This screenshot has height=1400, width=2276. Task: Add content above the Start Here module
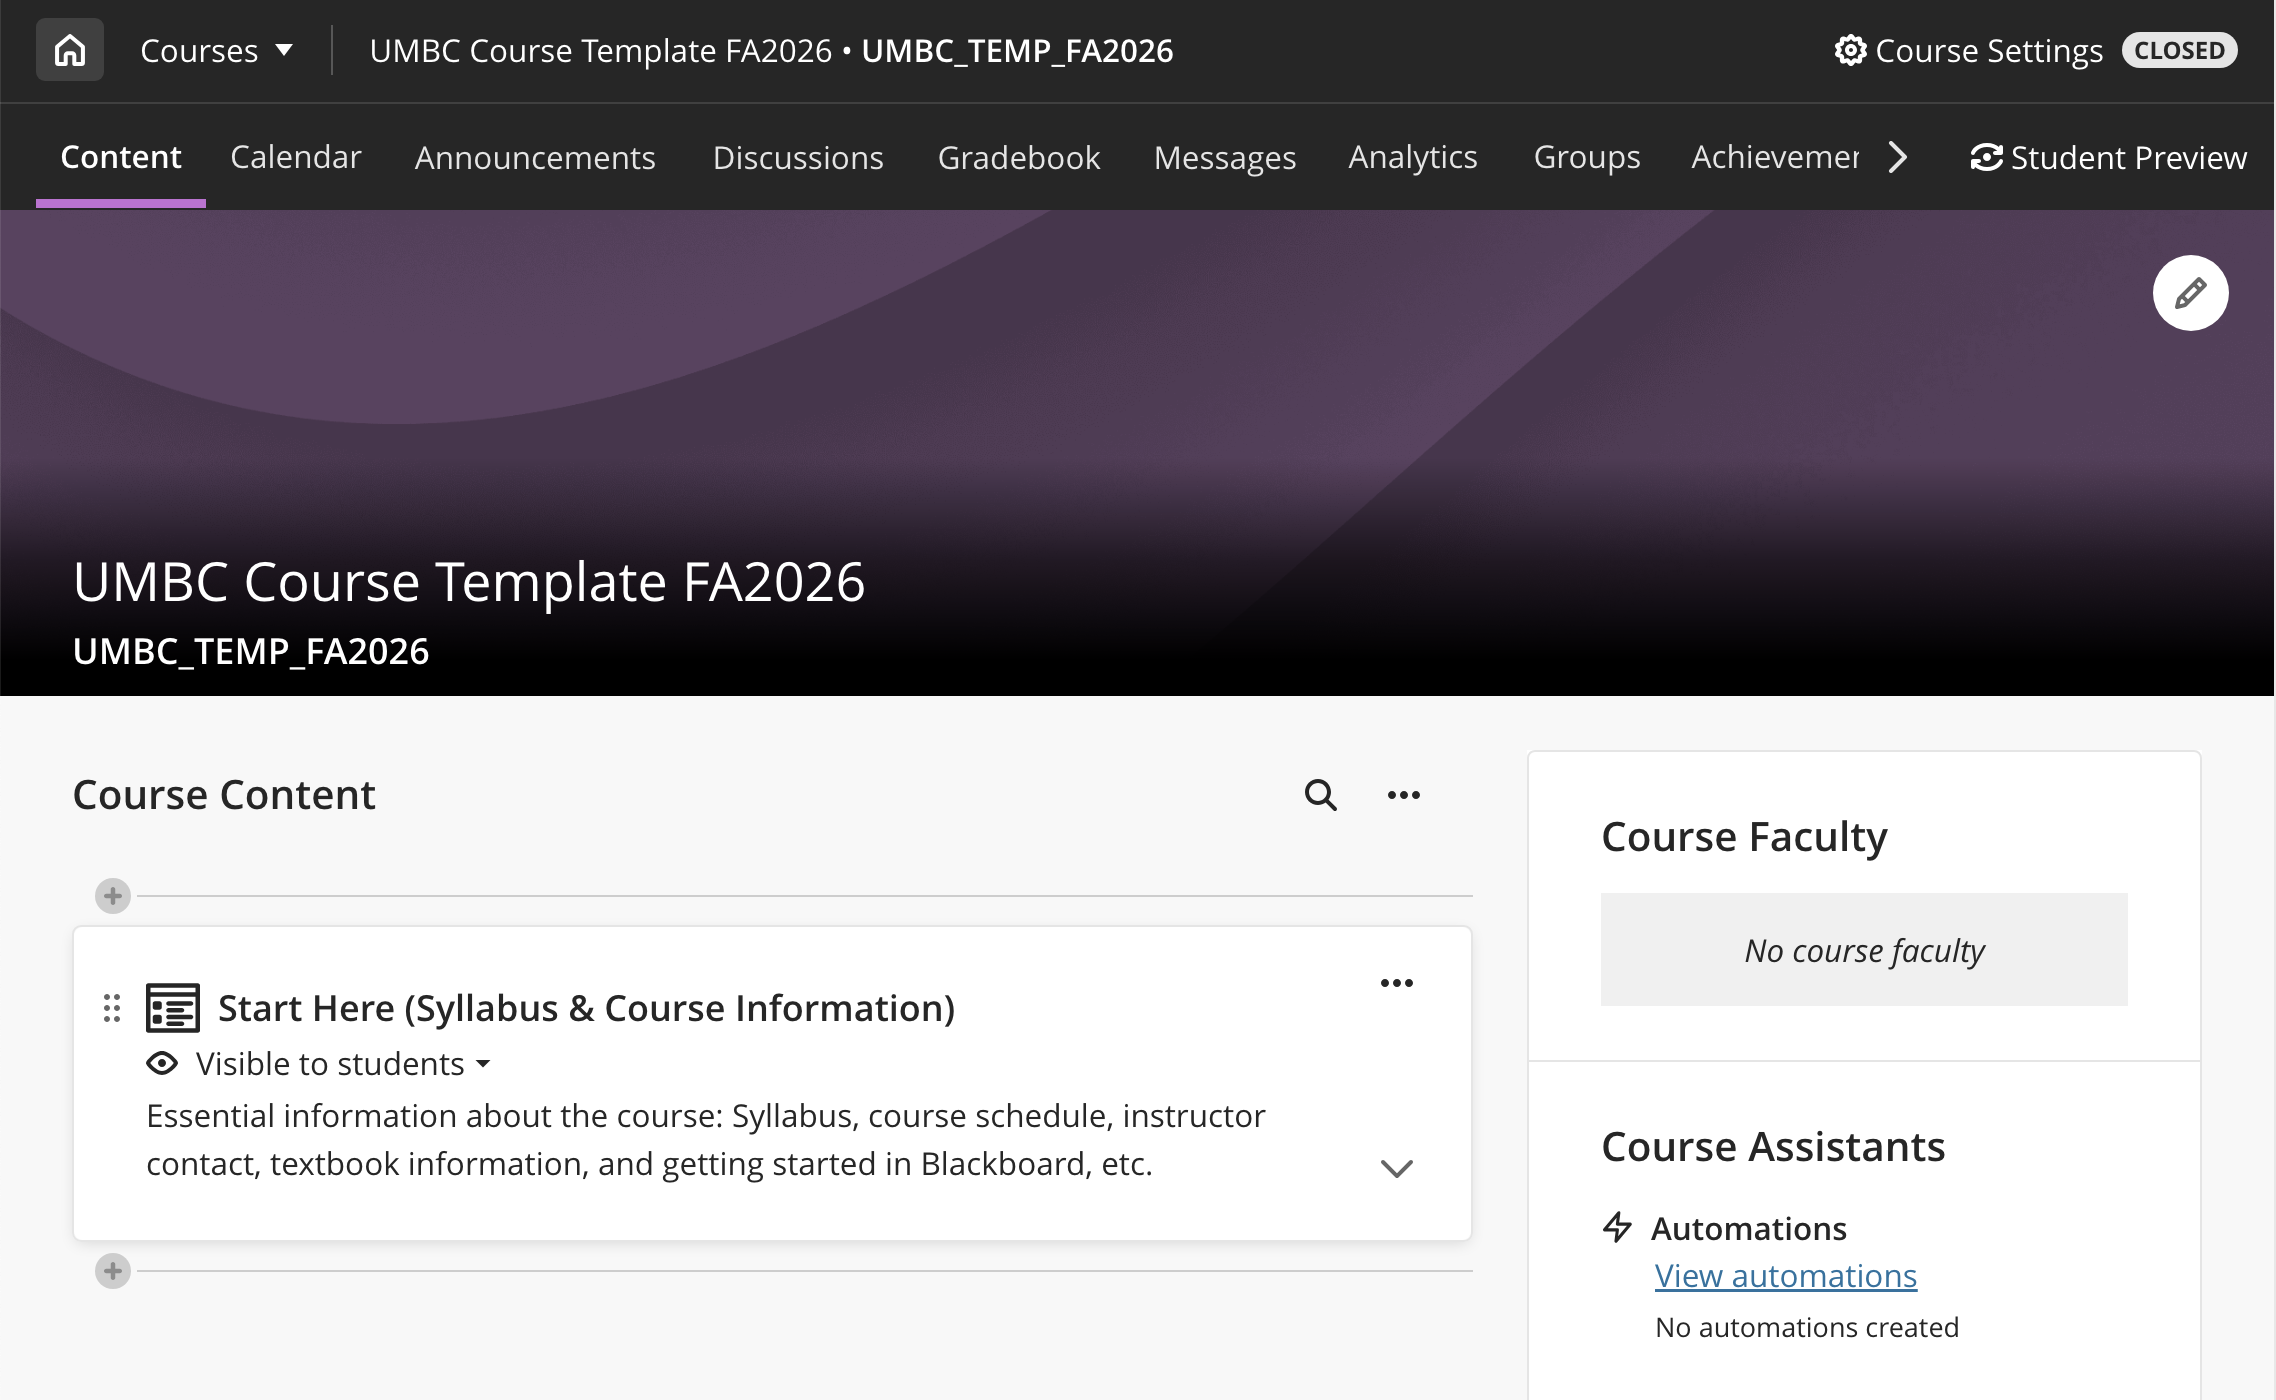coord(113,896)
